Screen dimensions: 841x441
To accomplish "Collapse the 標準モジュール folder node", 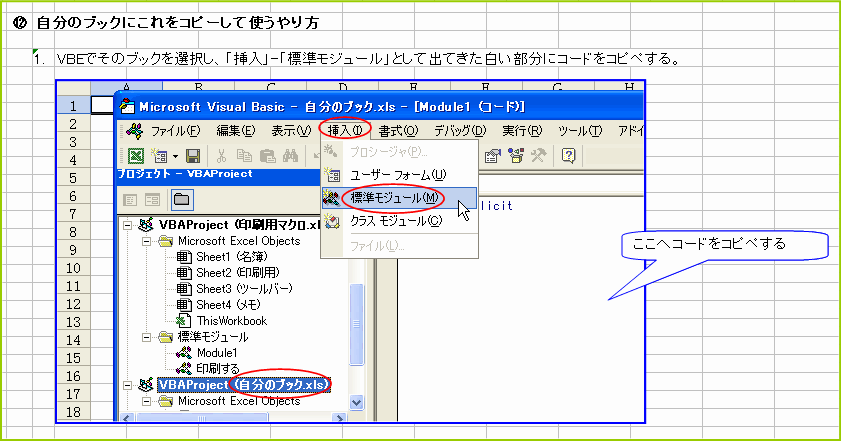I will click(x=146, y=337).
